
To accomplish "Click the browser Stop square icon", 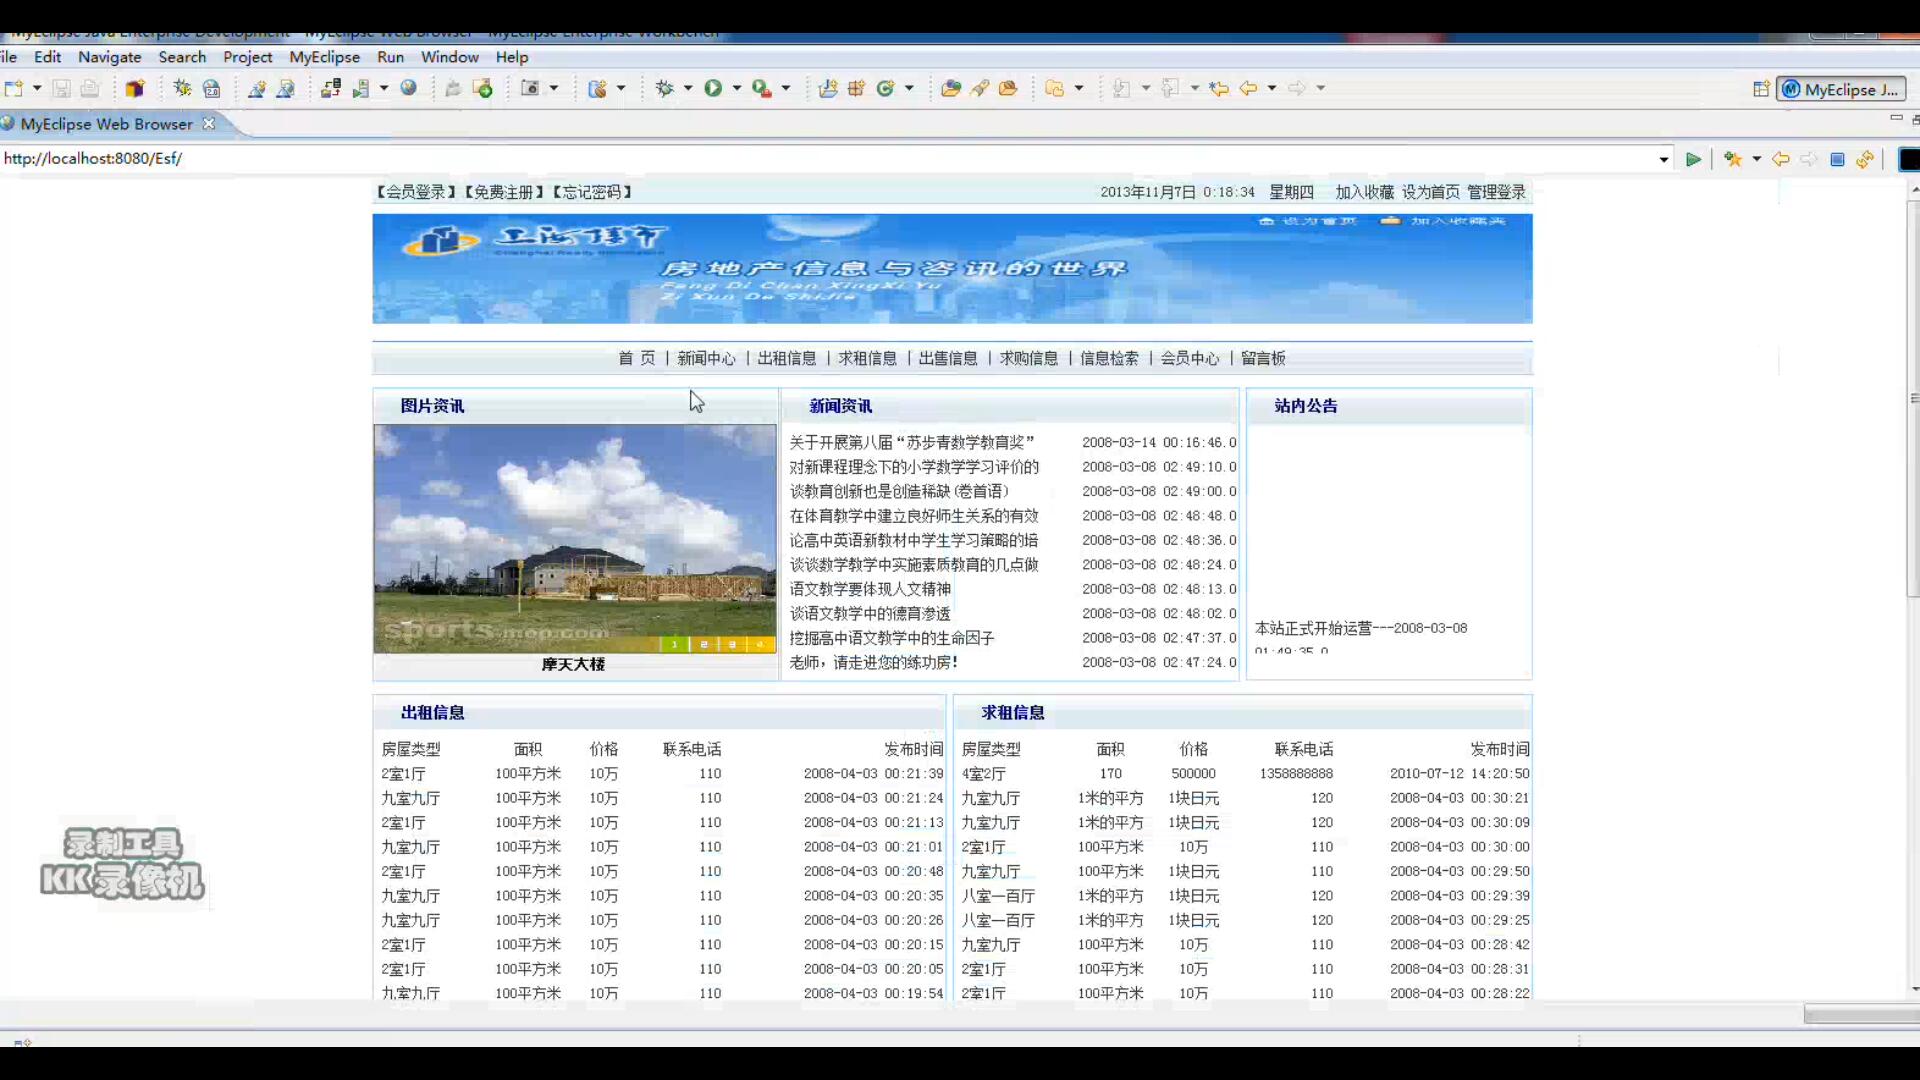I will click(x=1837, y=159).
